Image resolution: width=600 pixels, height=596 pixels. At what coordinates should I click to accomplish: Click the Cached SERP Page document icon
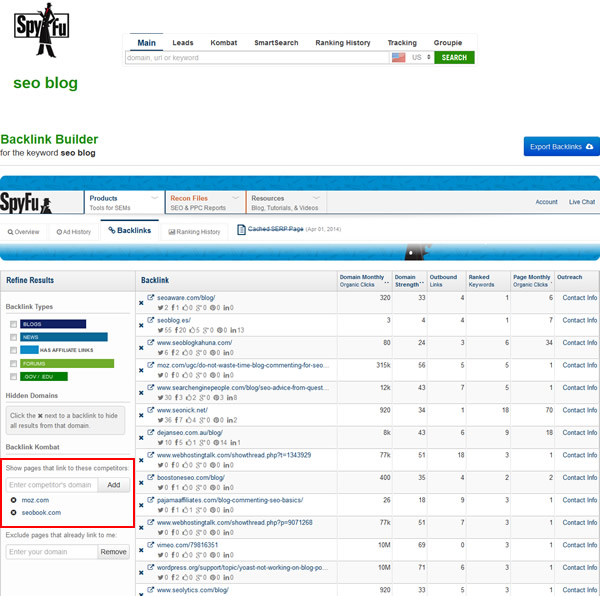pos(241,230)
